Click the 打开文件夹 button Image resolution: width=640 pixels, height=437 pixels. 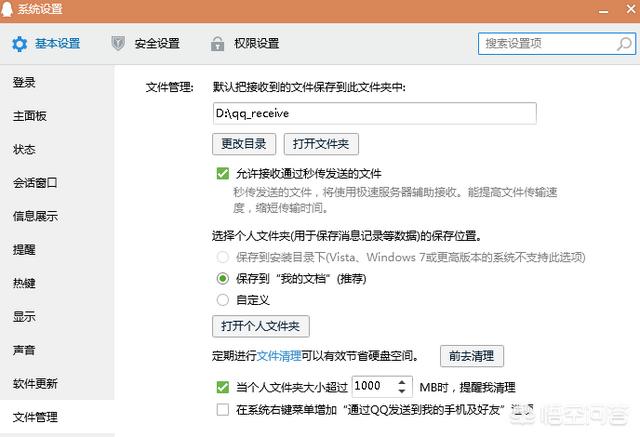(x=321, y=144)
